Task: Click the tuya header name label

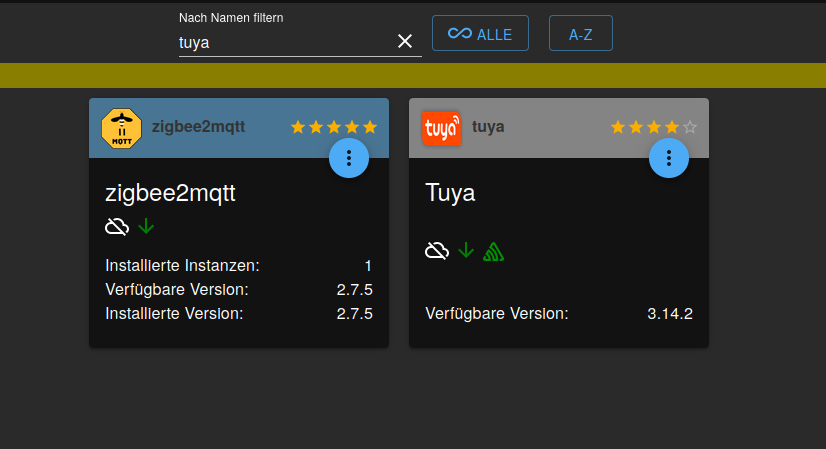Action: (488, 127)
